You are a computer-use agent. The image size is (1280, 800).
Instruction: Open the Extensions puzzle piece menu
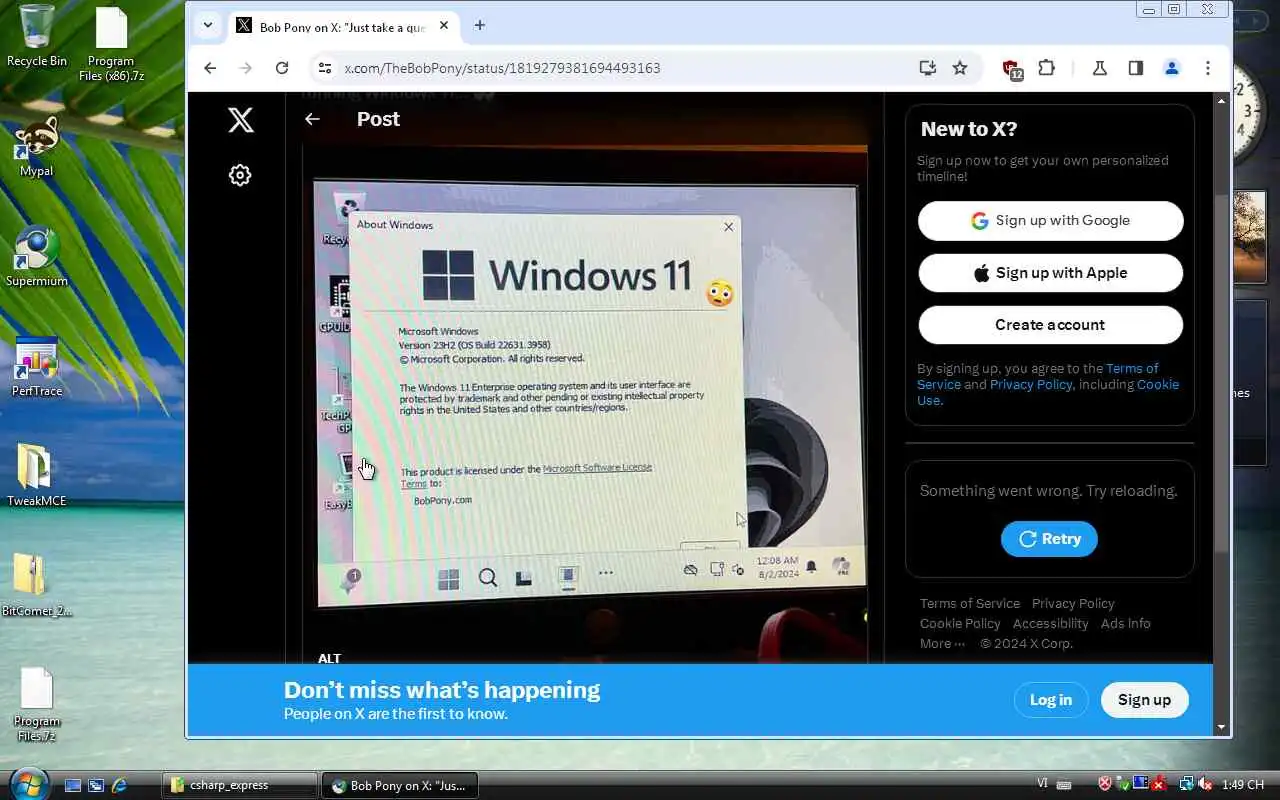point(1046,68)
